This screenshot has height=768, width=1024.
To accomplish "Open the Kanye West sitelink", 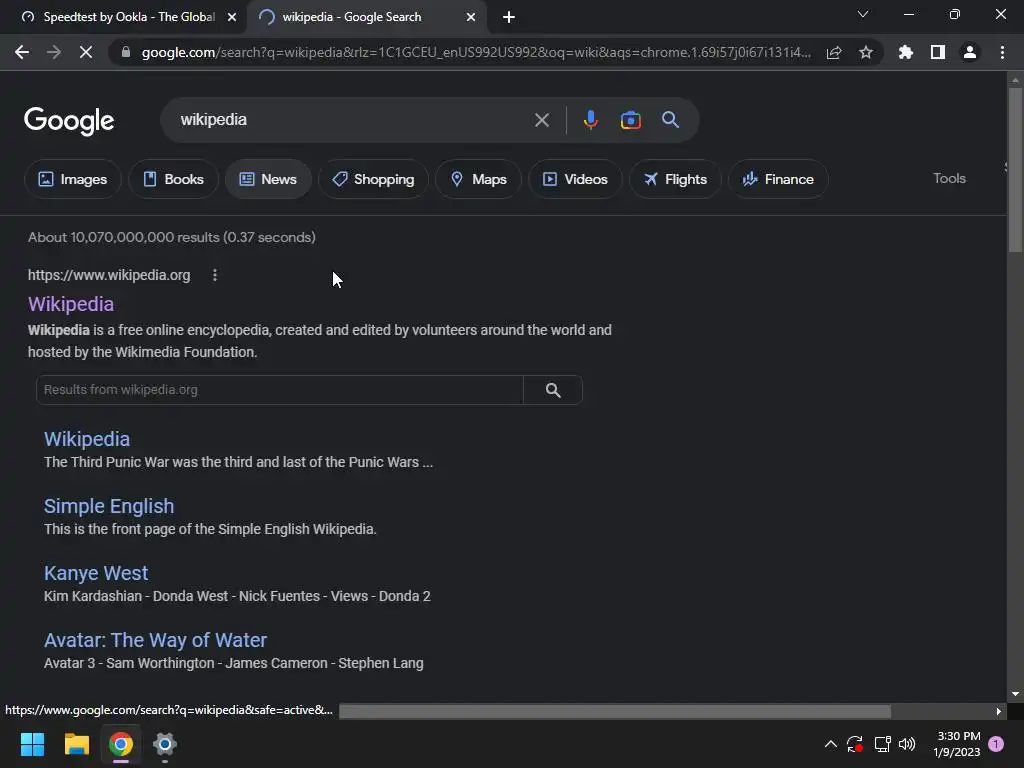I will 96,573.
